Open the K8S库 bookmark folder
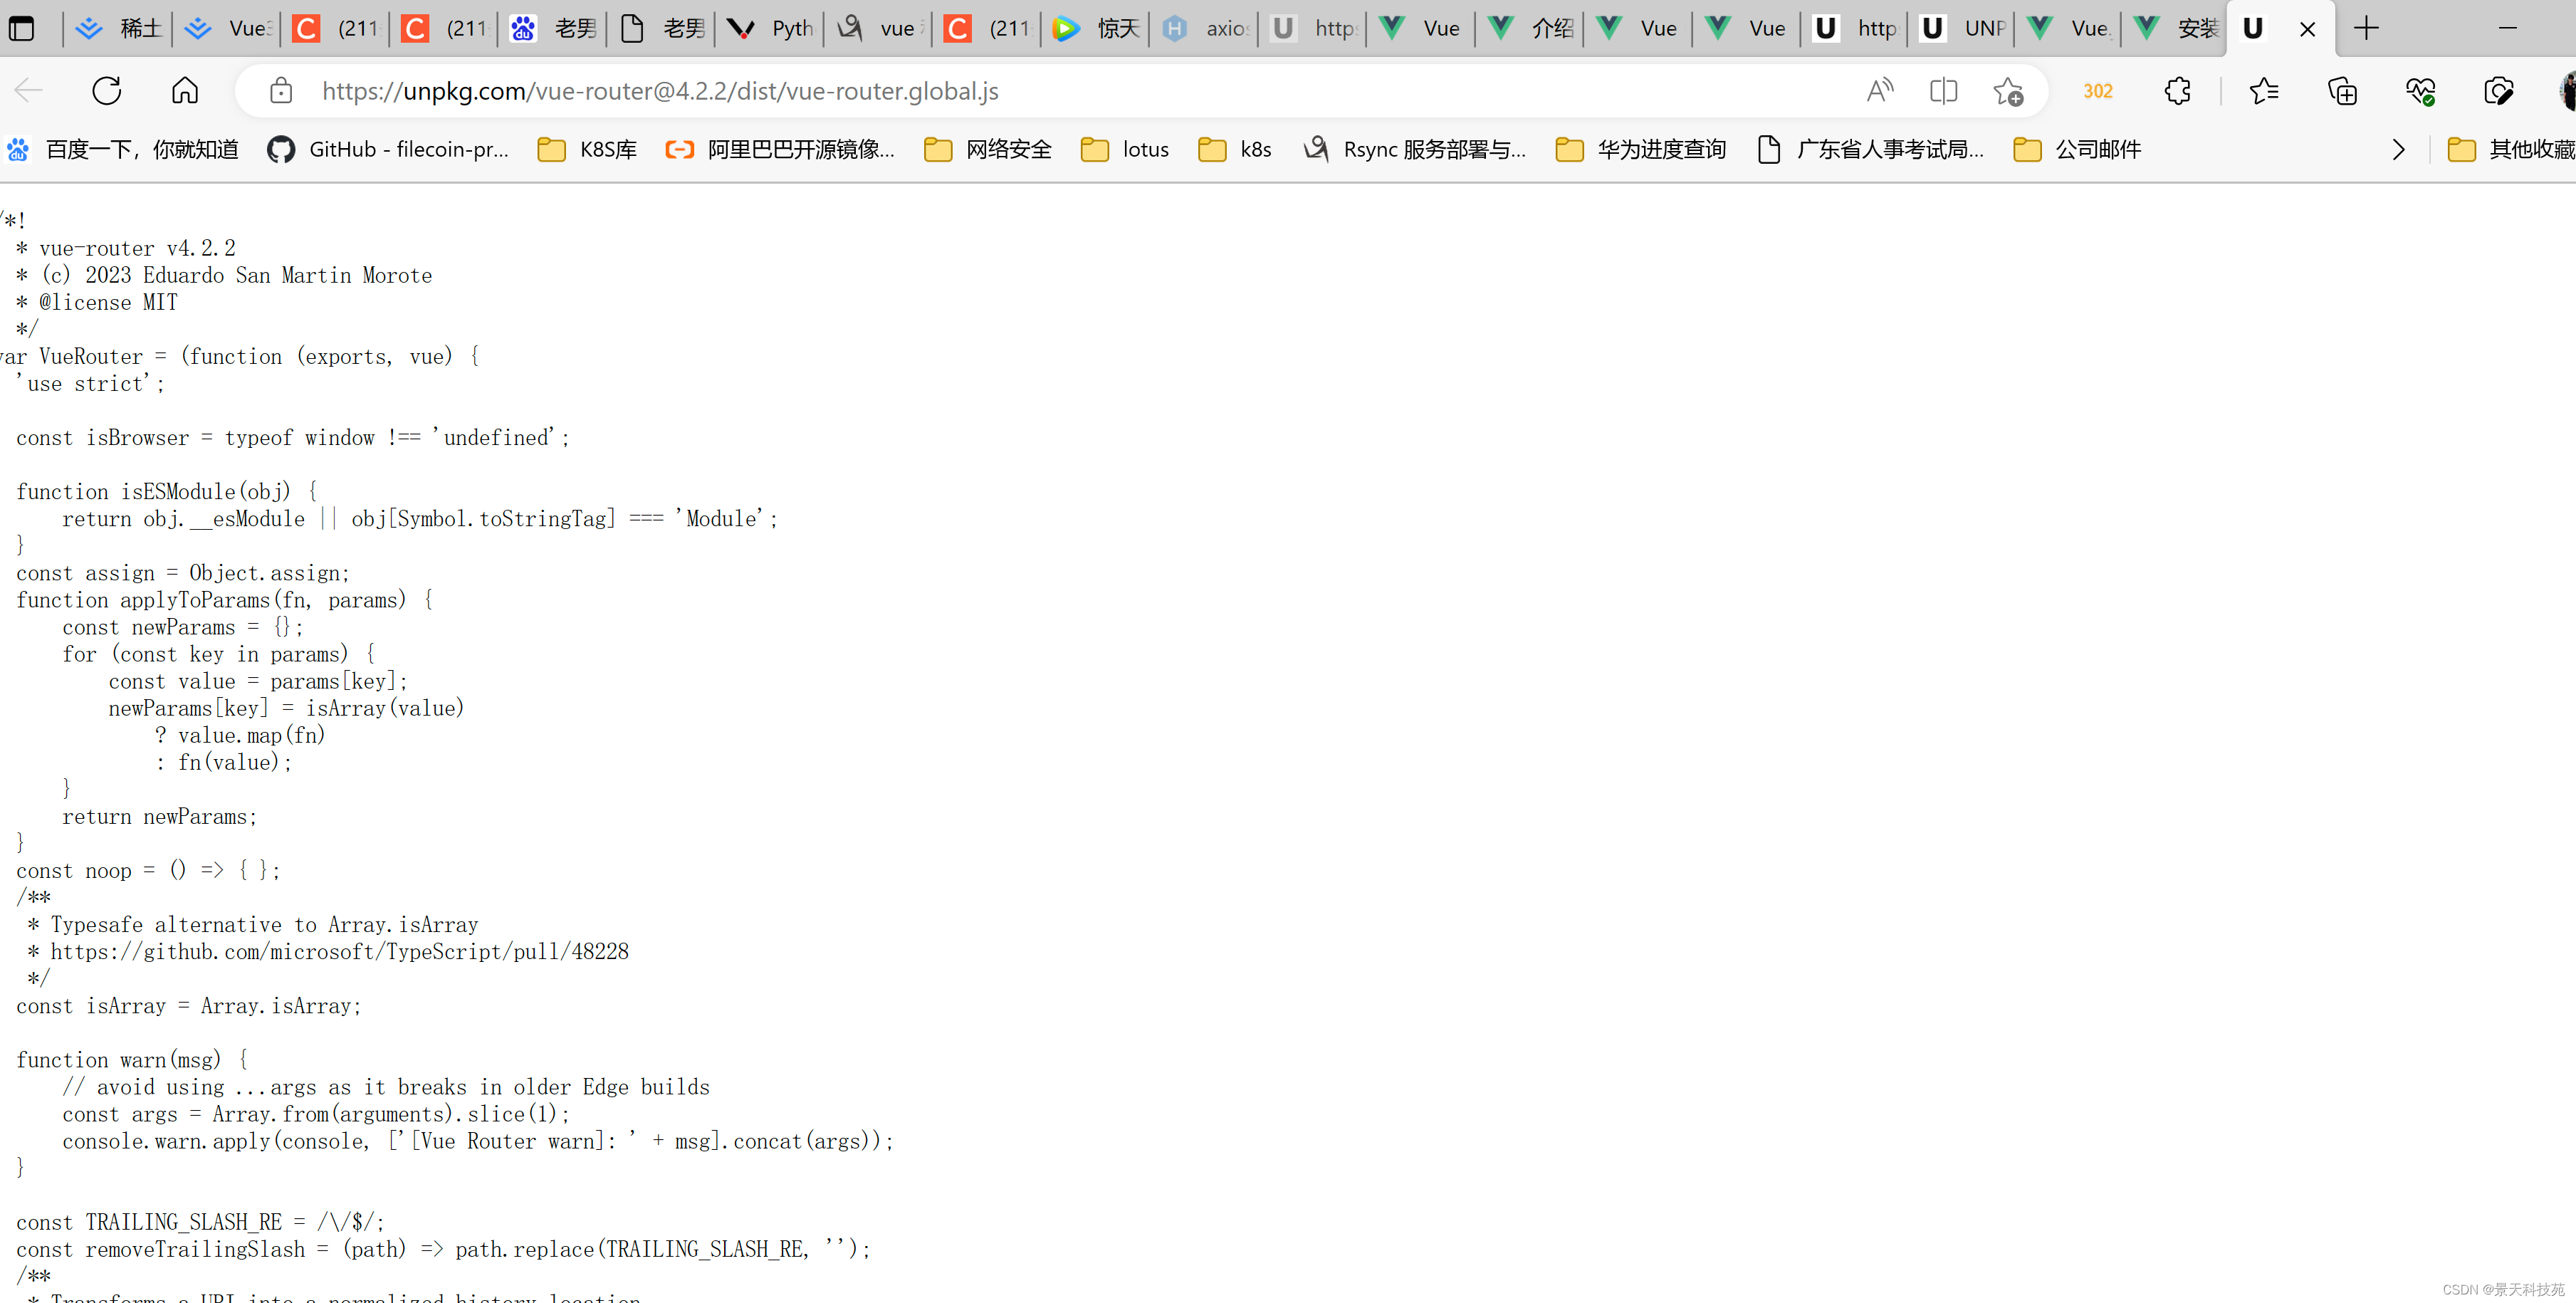Viewport: 2576px width, 1303px height. (587, 150)
